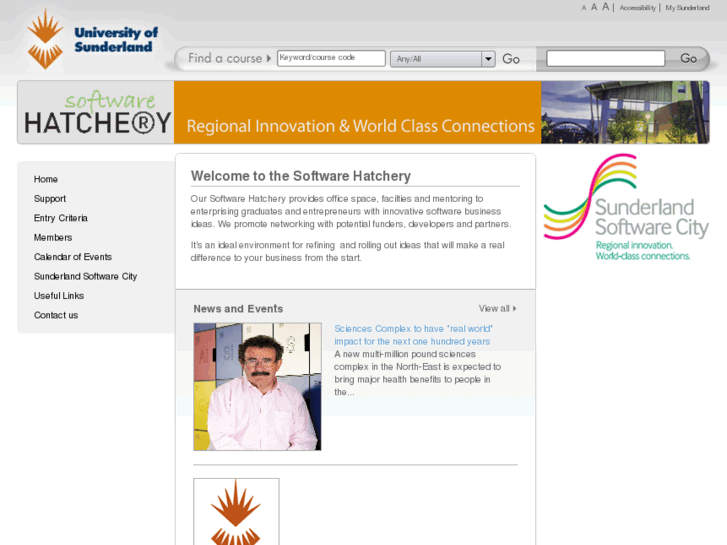727x545 pixels.
Task: Click the Welcome to the Software Hatchery heading
Action: [301, 176]
